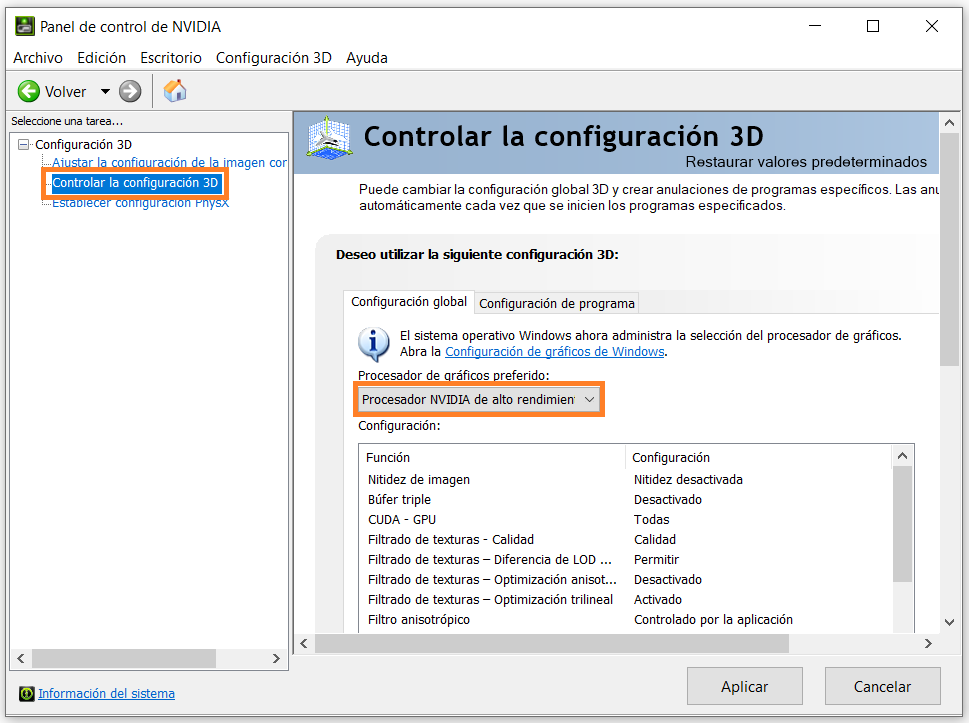Click the Aplicar button
Viewport: 969px width, 723px height.
pyautogui.click(x=745, y=686)
